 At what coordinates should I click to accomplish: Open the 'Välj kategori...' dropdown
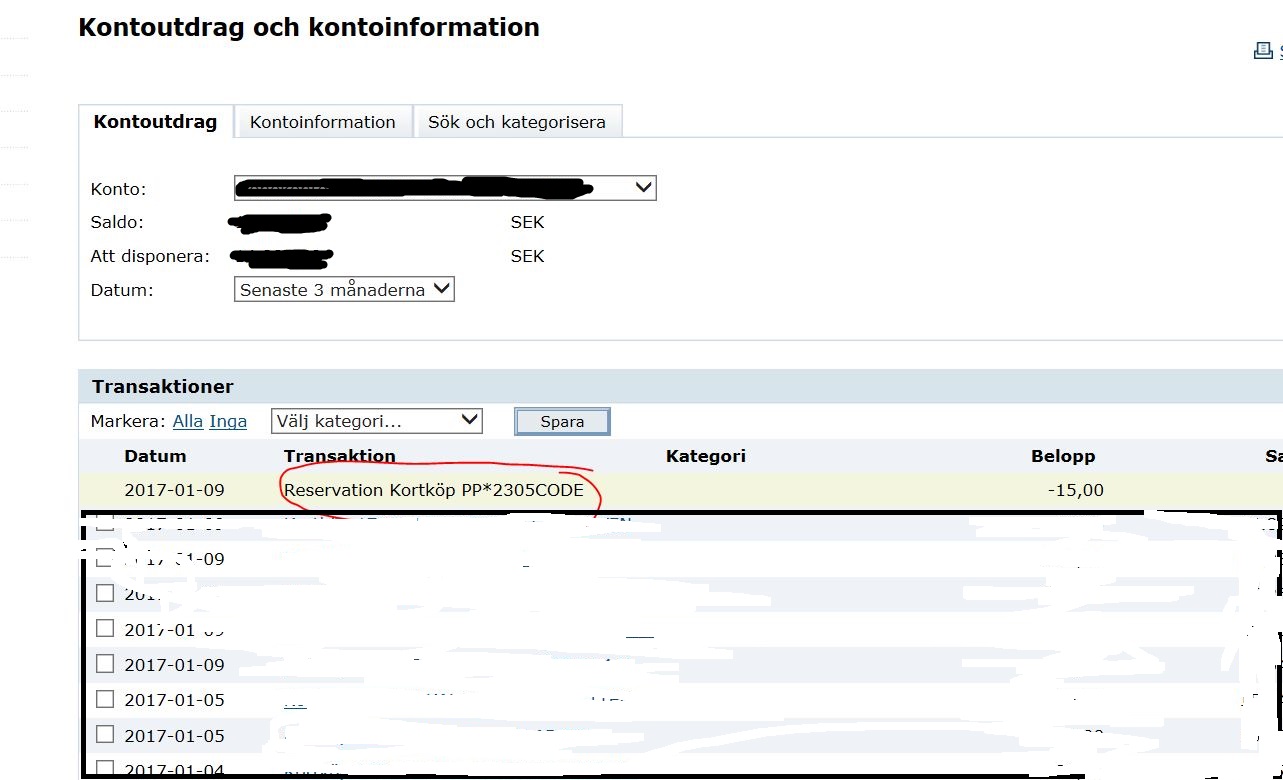pos(376,421)
